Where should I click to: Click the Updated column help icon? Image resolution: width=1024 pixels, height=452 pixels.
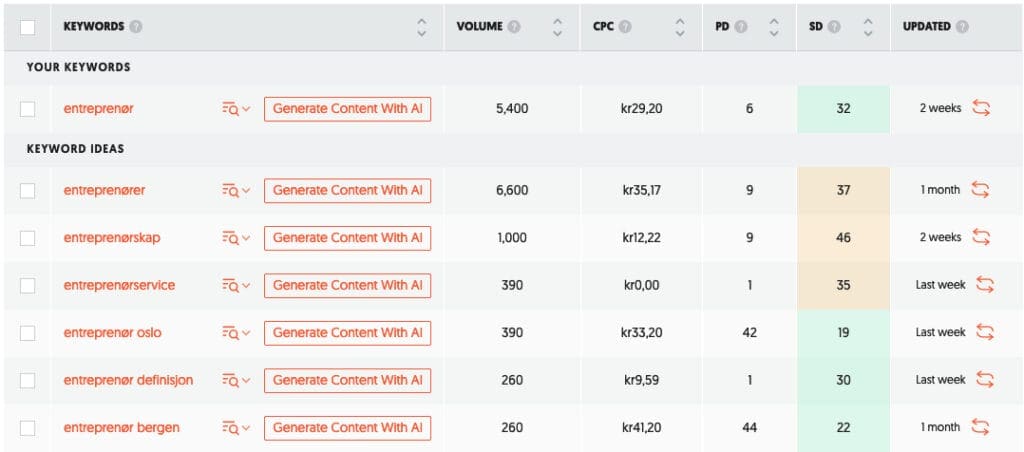coord(962,27)
